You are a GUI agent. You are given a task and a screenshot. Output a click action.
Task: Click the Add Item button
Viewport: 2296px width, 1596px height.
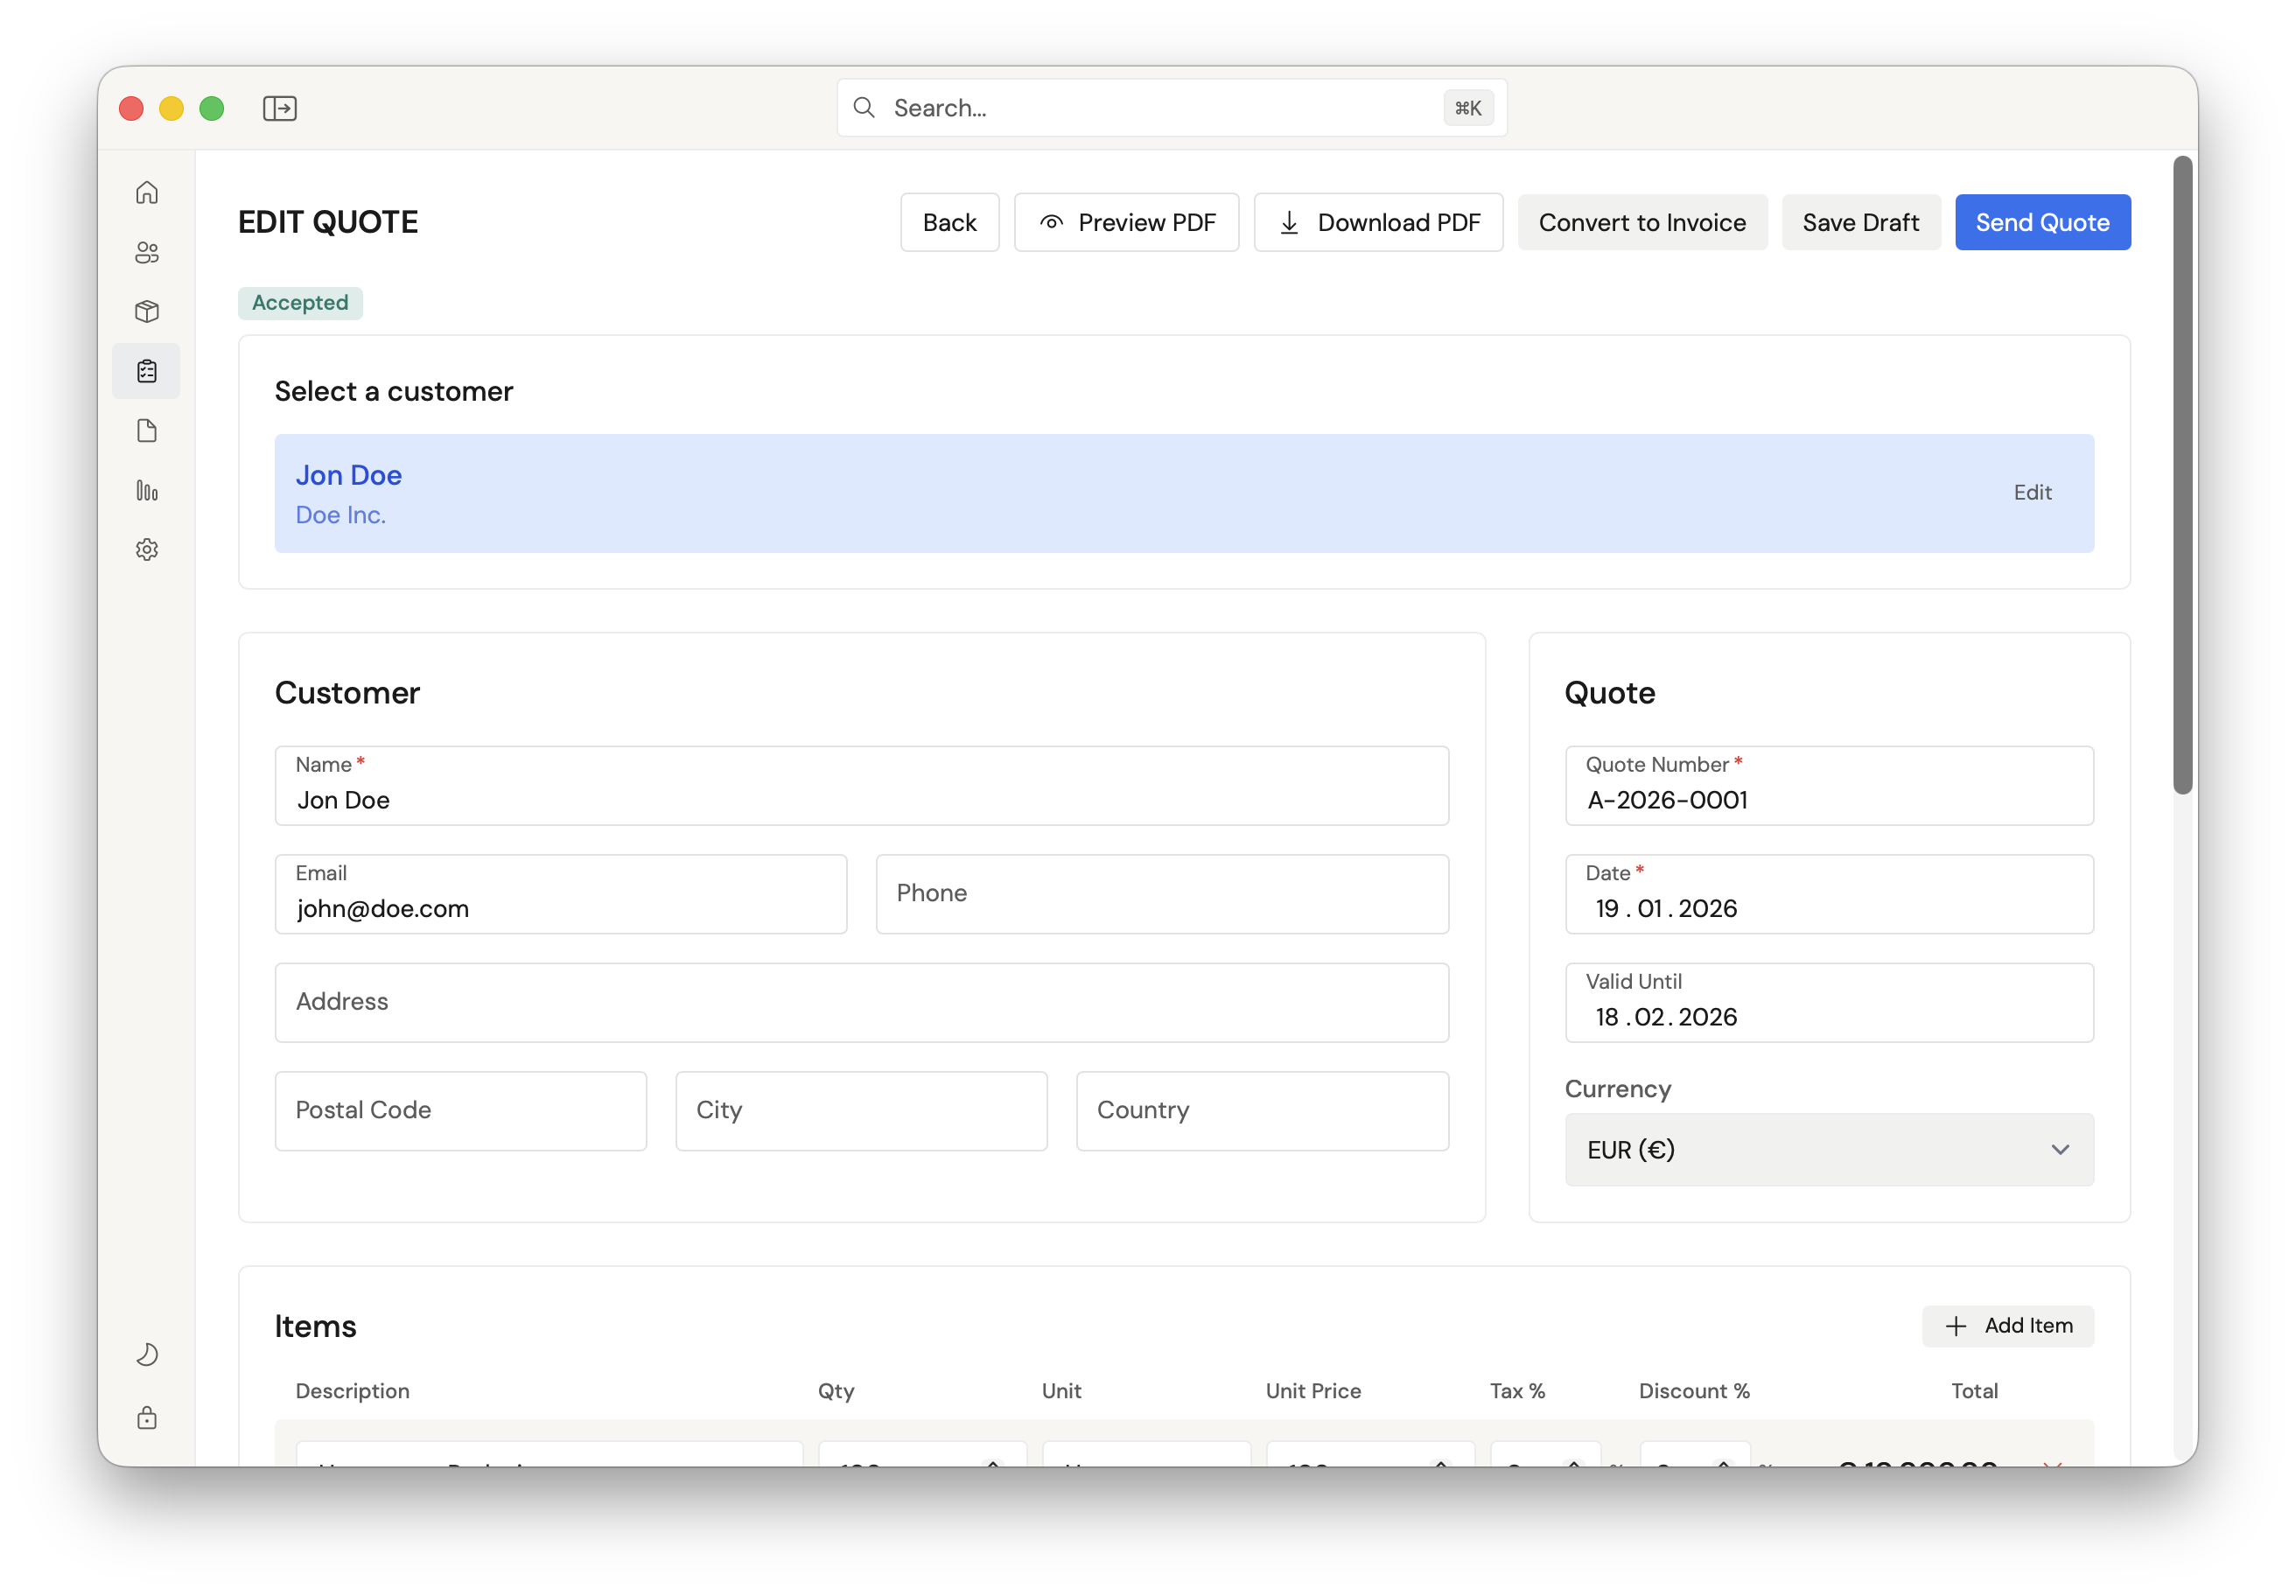click(x=2007, y=1326)
